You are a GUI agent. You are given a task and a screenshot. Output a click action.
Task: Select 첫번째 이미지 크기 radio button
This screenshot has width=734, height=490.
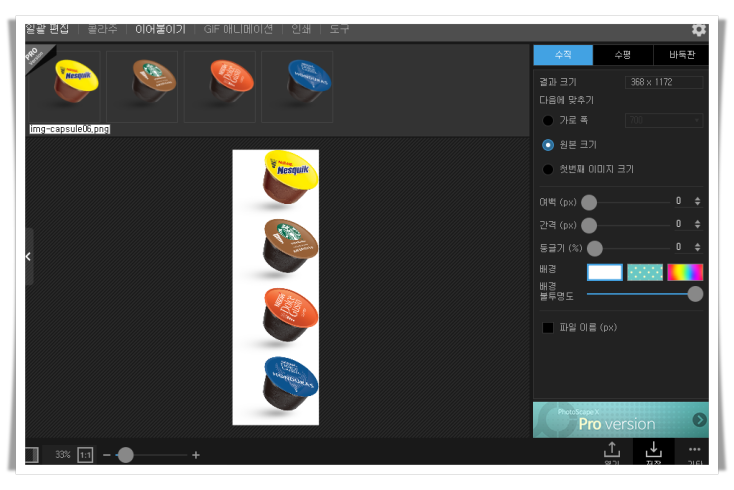(x=548, y=169)
